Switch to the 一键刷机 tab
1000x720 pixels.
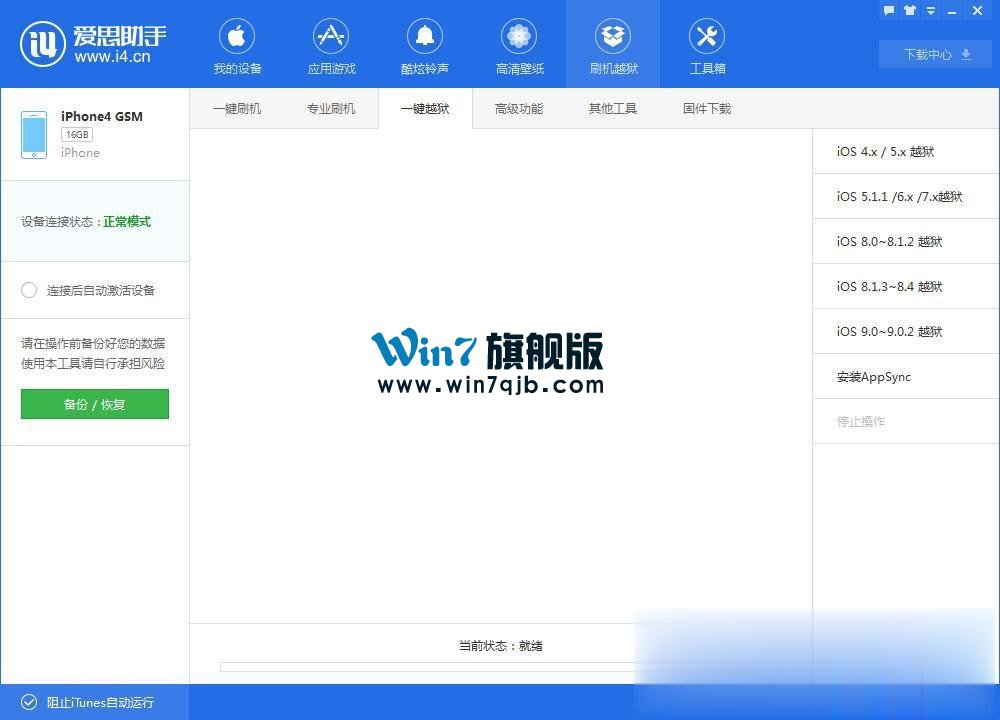[x=237, y=108]
